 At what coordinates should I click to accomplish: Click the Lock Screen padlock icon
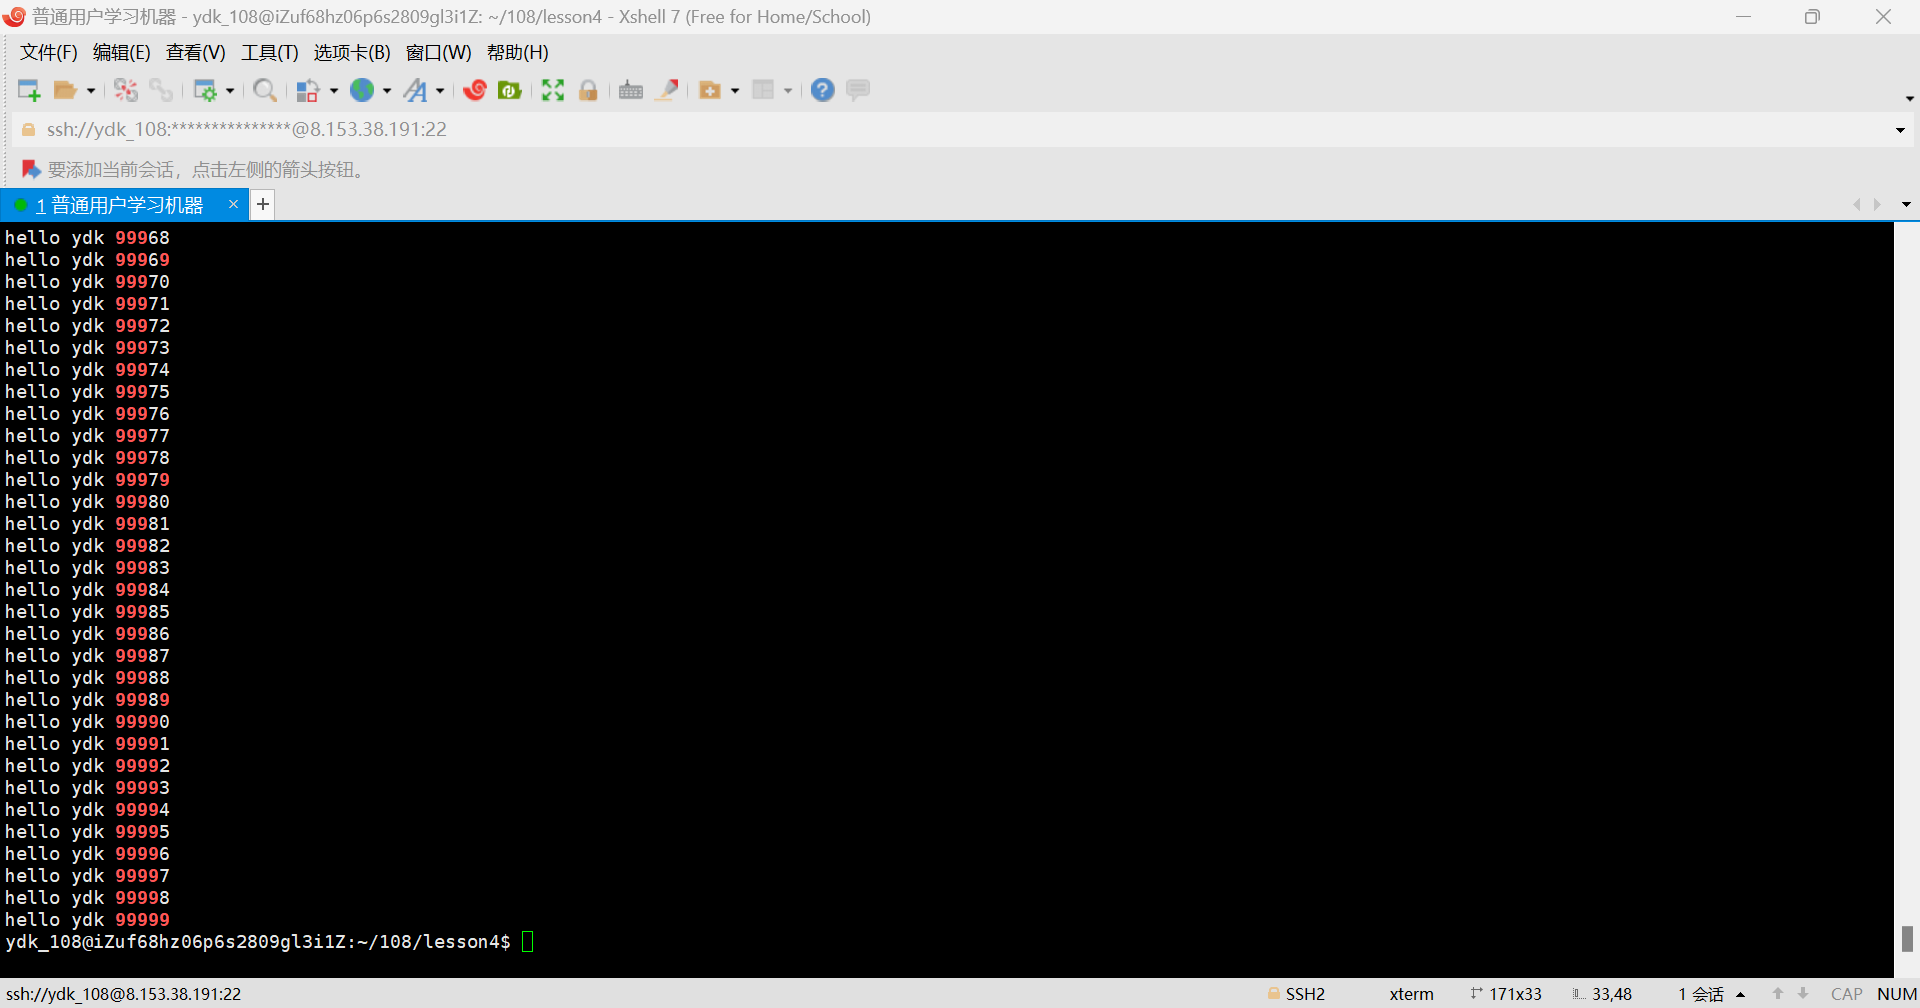tap(588, 91)
